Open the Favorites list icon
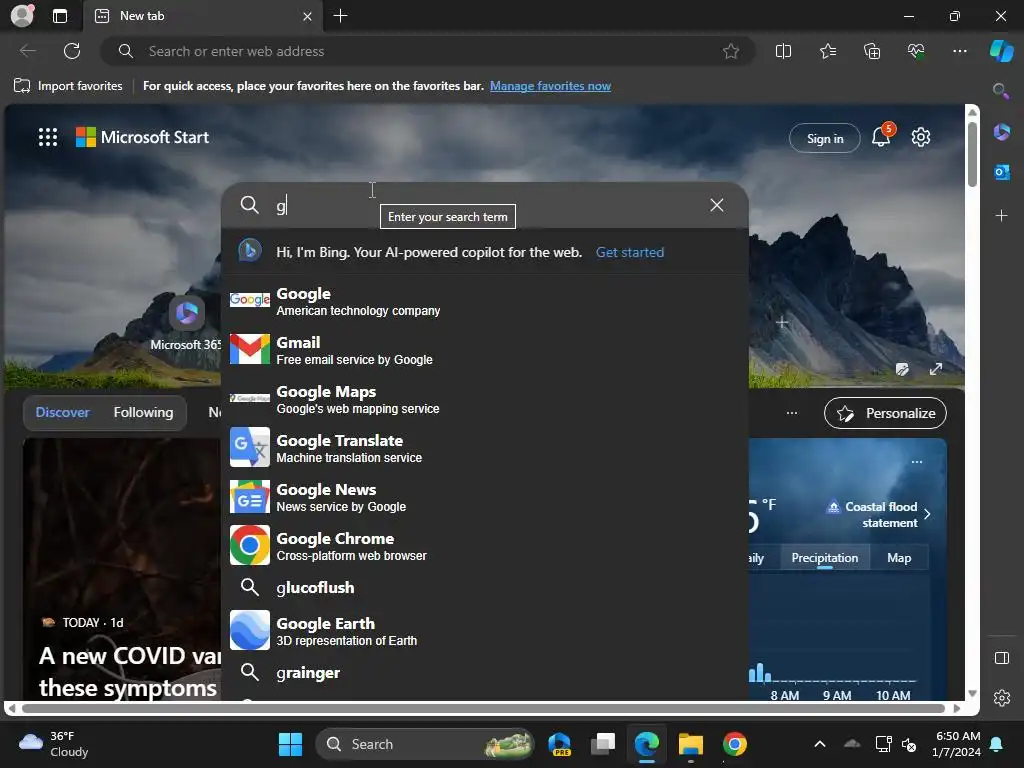The image size is (1024, 768). point(827,51)
